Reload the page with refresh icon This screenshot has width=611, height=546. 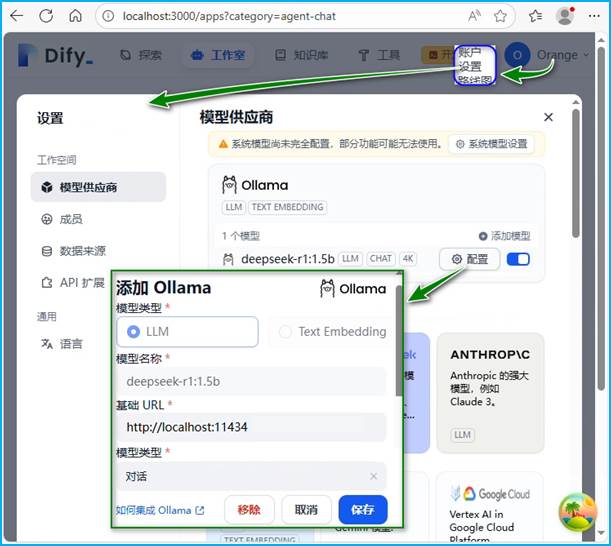tap(46, 16)
